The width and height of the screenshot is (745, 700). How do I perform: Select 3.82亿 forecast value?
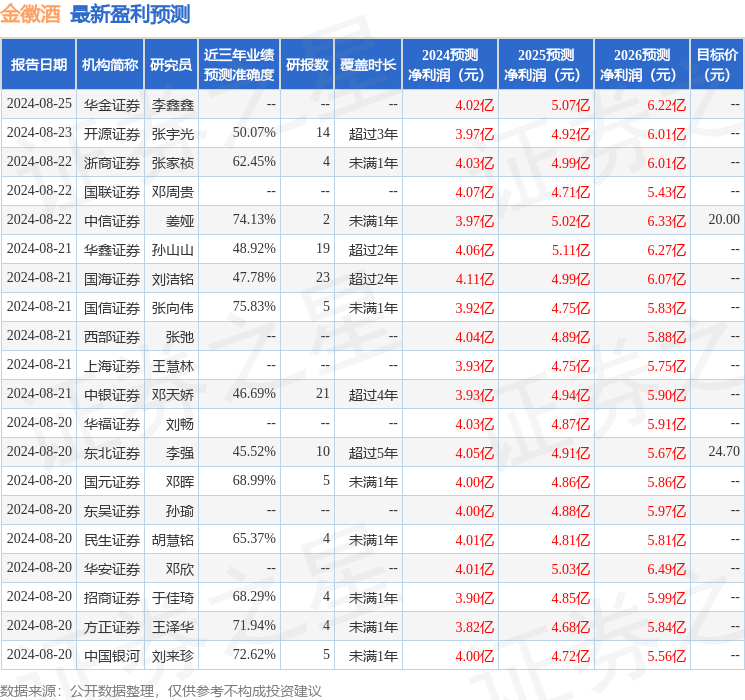475,627
